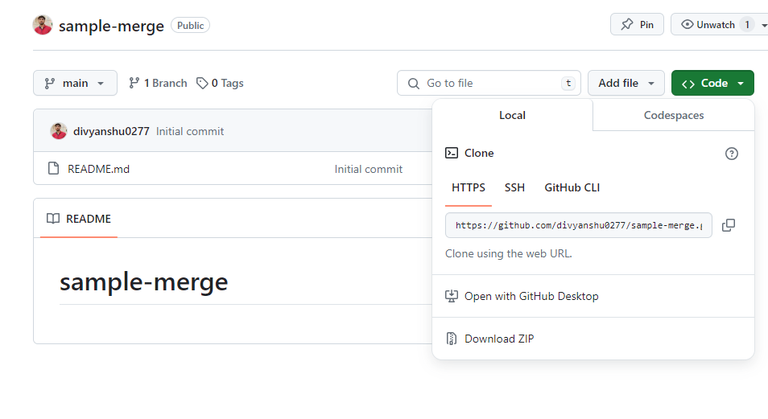Select the SSH clone tab
This screenshot has height=419, width=768.
(x=514, y=187)
